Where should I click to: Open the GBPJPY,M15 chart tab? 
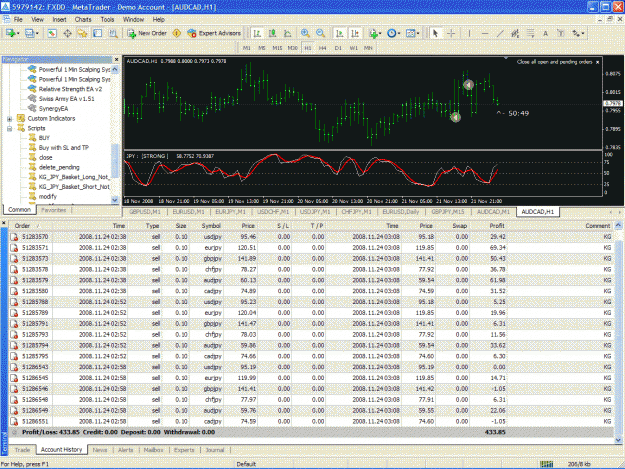click(x=448, y=212)
